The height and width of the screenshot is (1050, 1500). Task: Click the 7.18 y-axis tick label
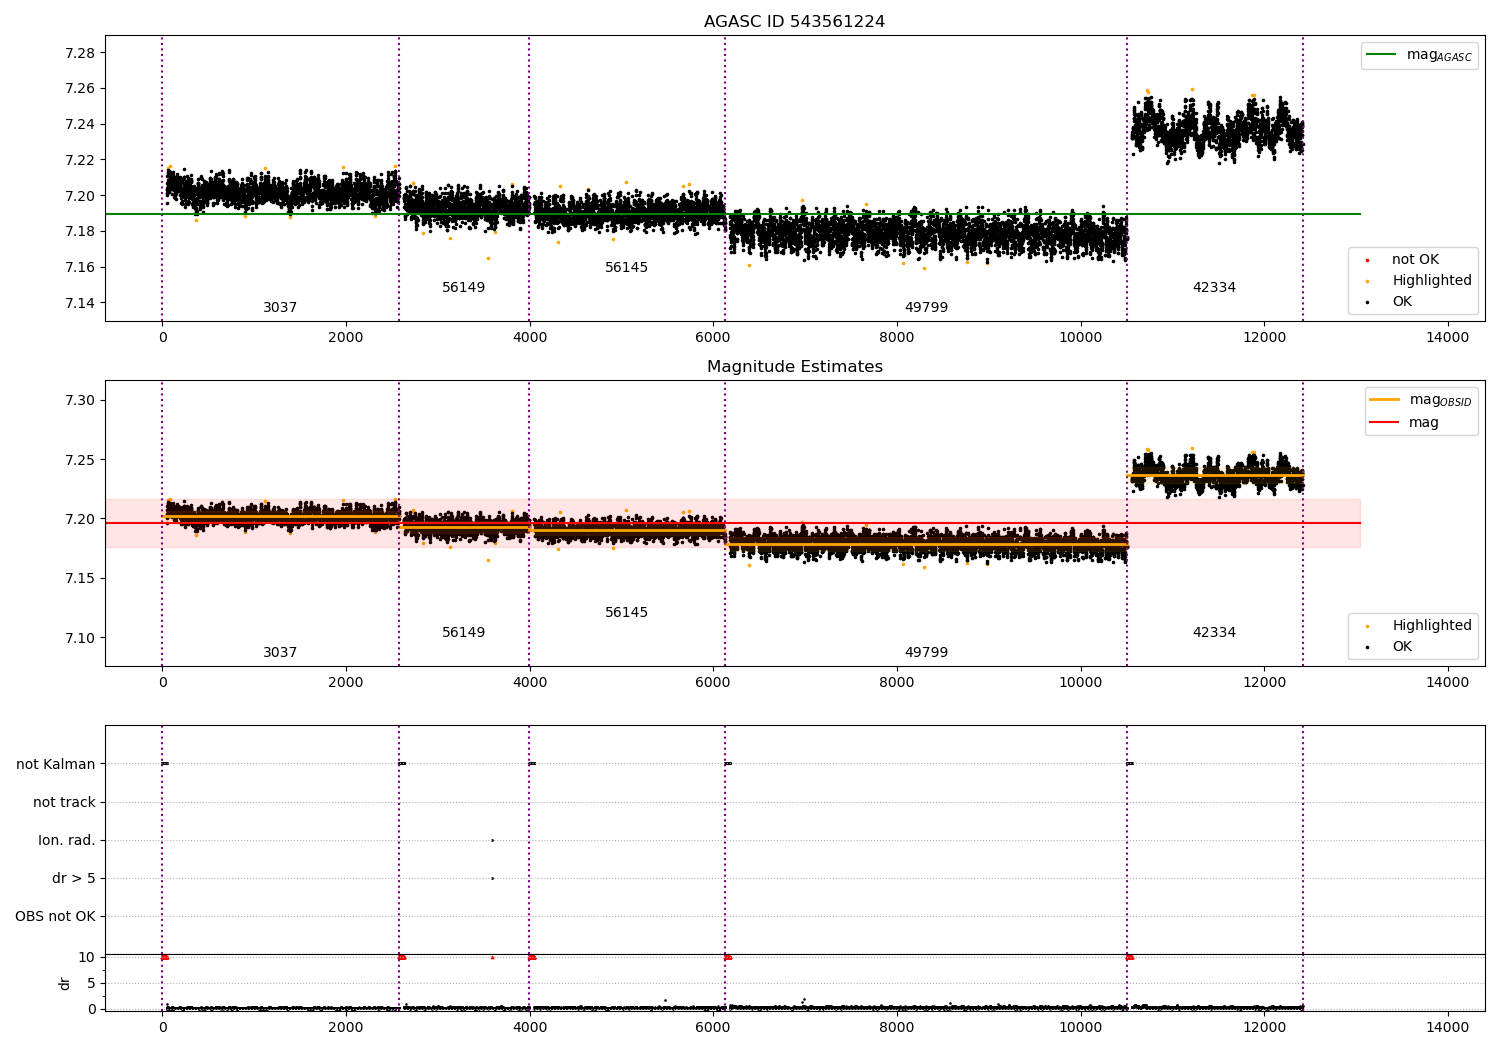[80, 232]
